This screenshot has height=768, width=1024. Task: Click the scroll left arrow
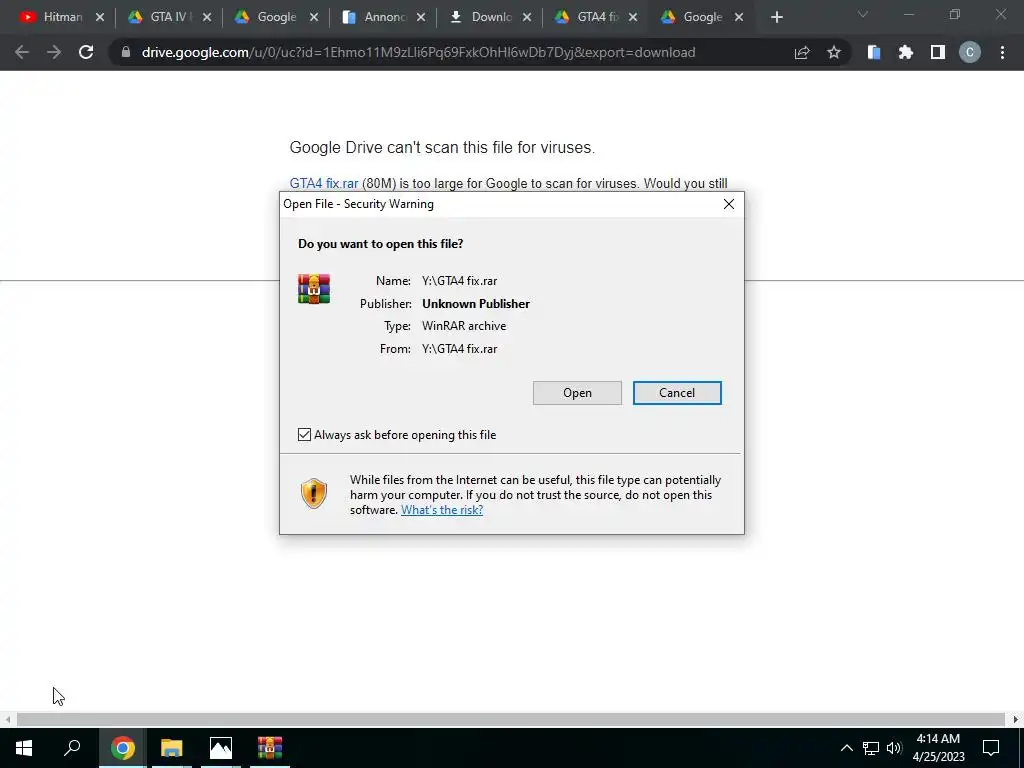pyautogui.click(x=8, y=720)
